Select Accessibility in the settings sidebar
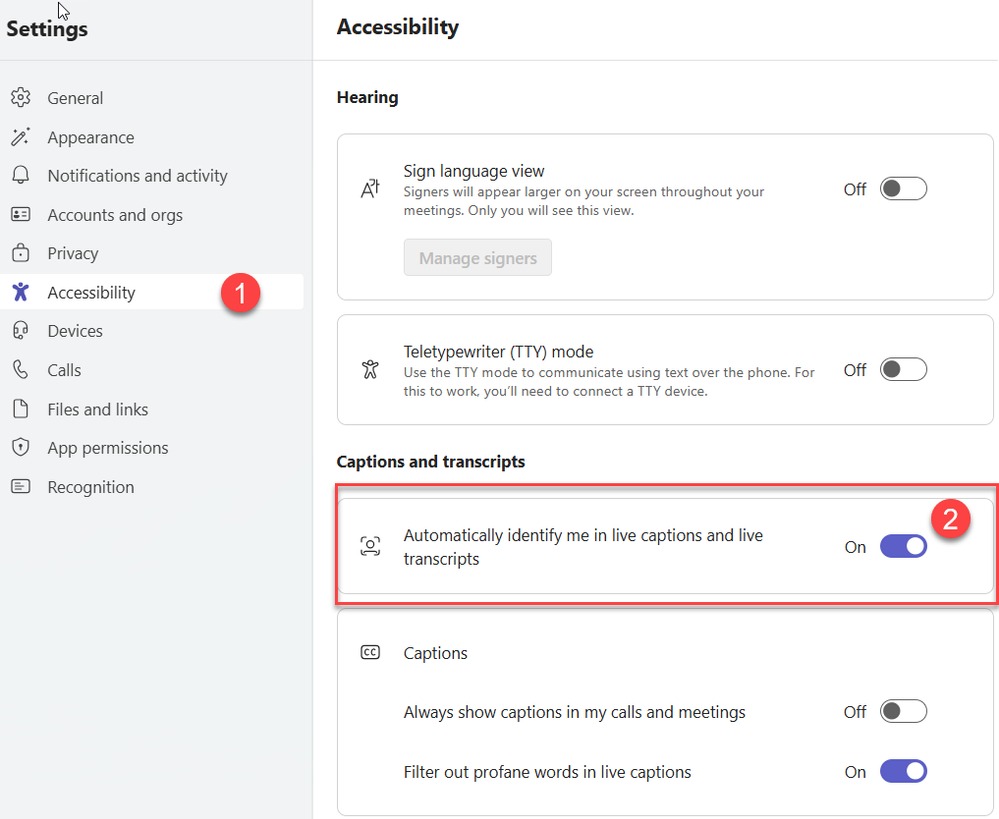Screen dimensions: 999x819 pos(91,293)
